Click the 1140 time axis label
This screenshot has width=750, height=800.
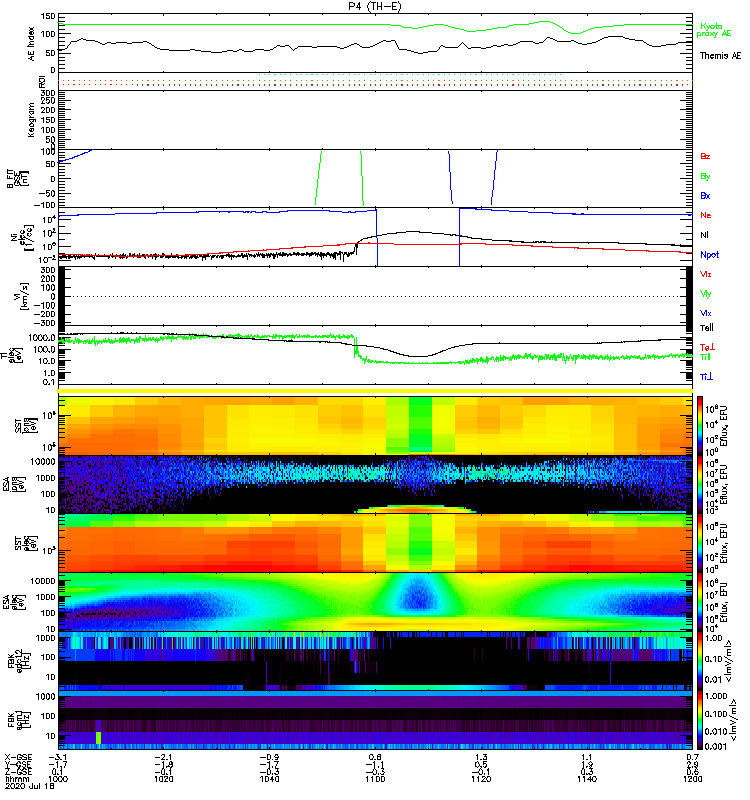(x=587, y=779)
